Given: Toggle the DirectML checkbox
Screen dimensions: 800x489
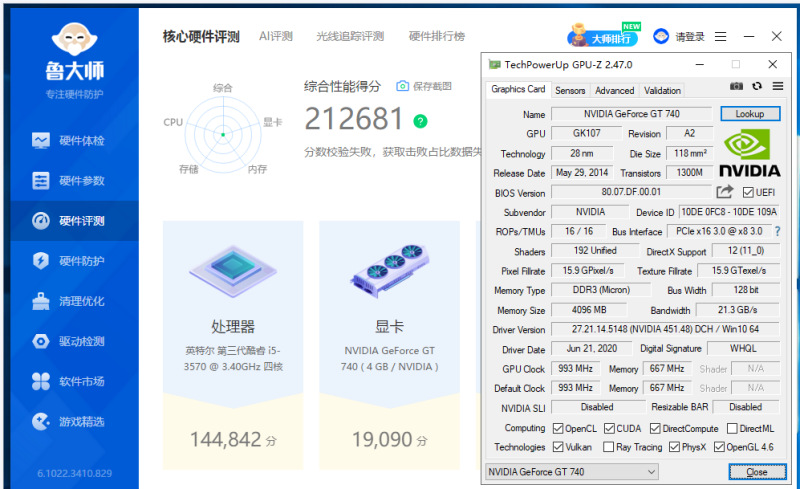Looking at the screenshot, I should [732, 428].
